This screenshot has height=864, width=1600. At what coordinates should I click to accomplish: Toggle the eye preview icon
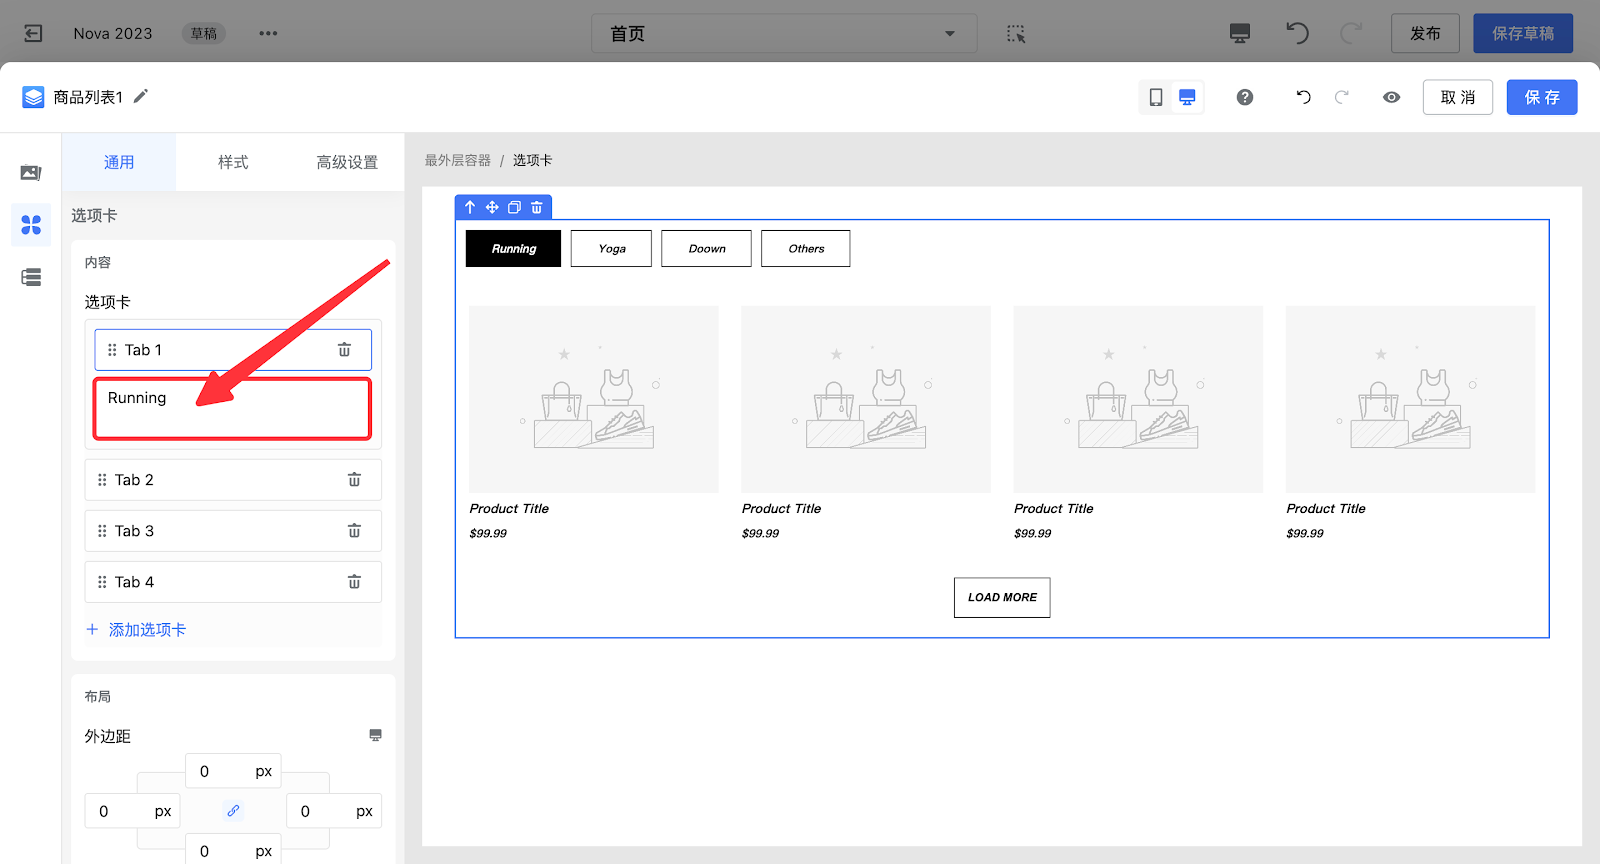1391,97
